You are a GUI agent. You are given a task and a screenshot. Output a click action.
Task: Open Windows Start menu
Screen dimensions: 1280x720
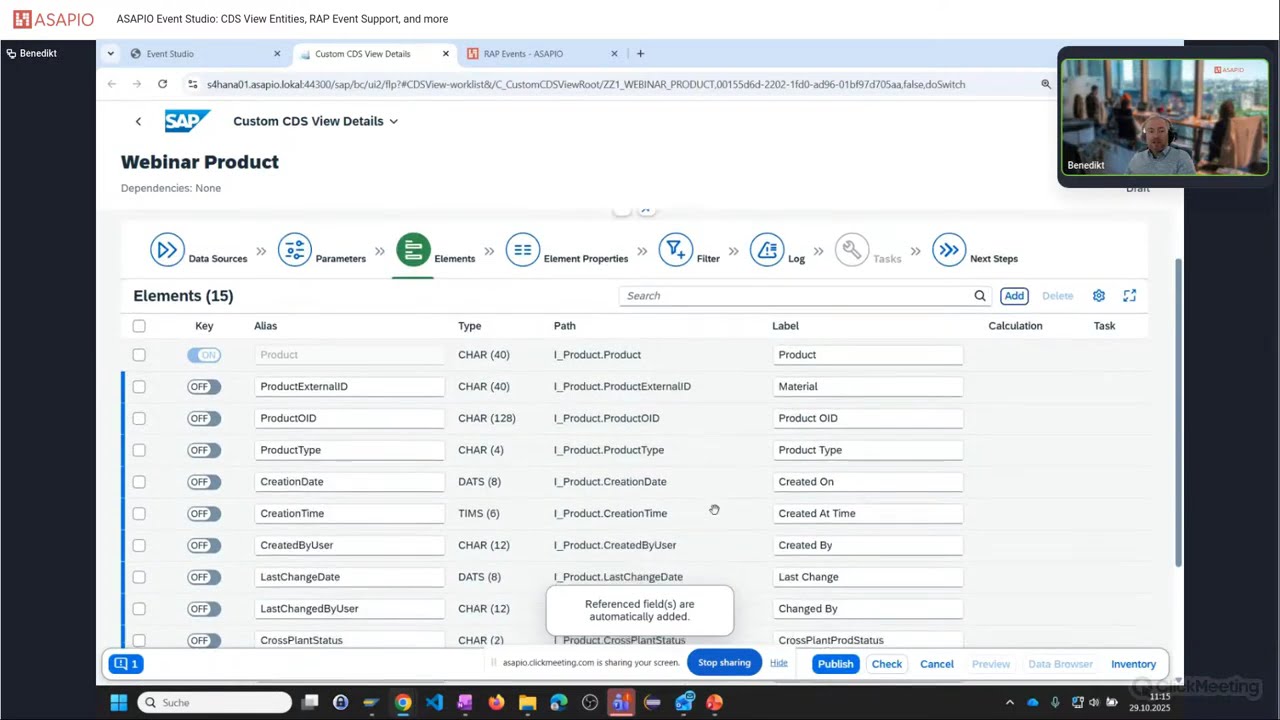[119, 702]
